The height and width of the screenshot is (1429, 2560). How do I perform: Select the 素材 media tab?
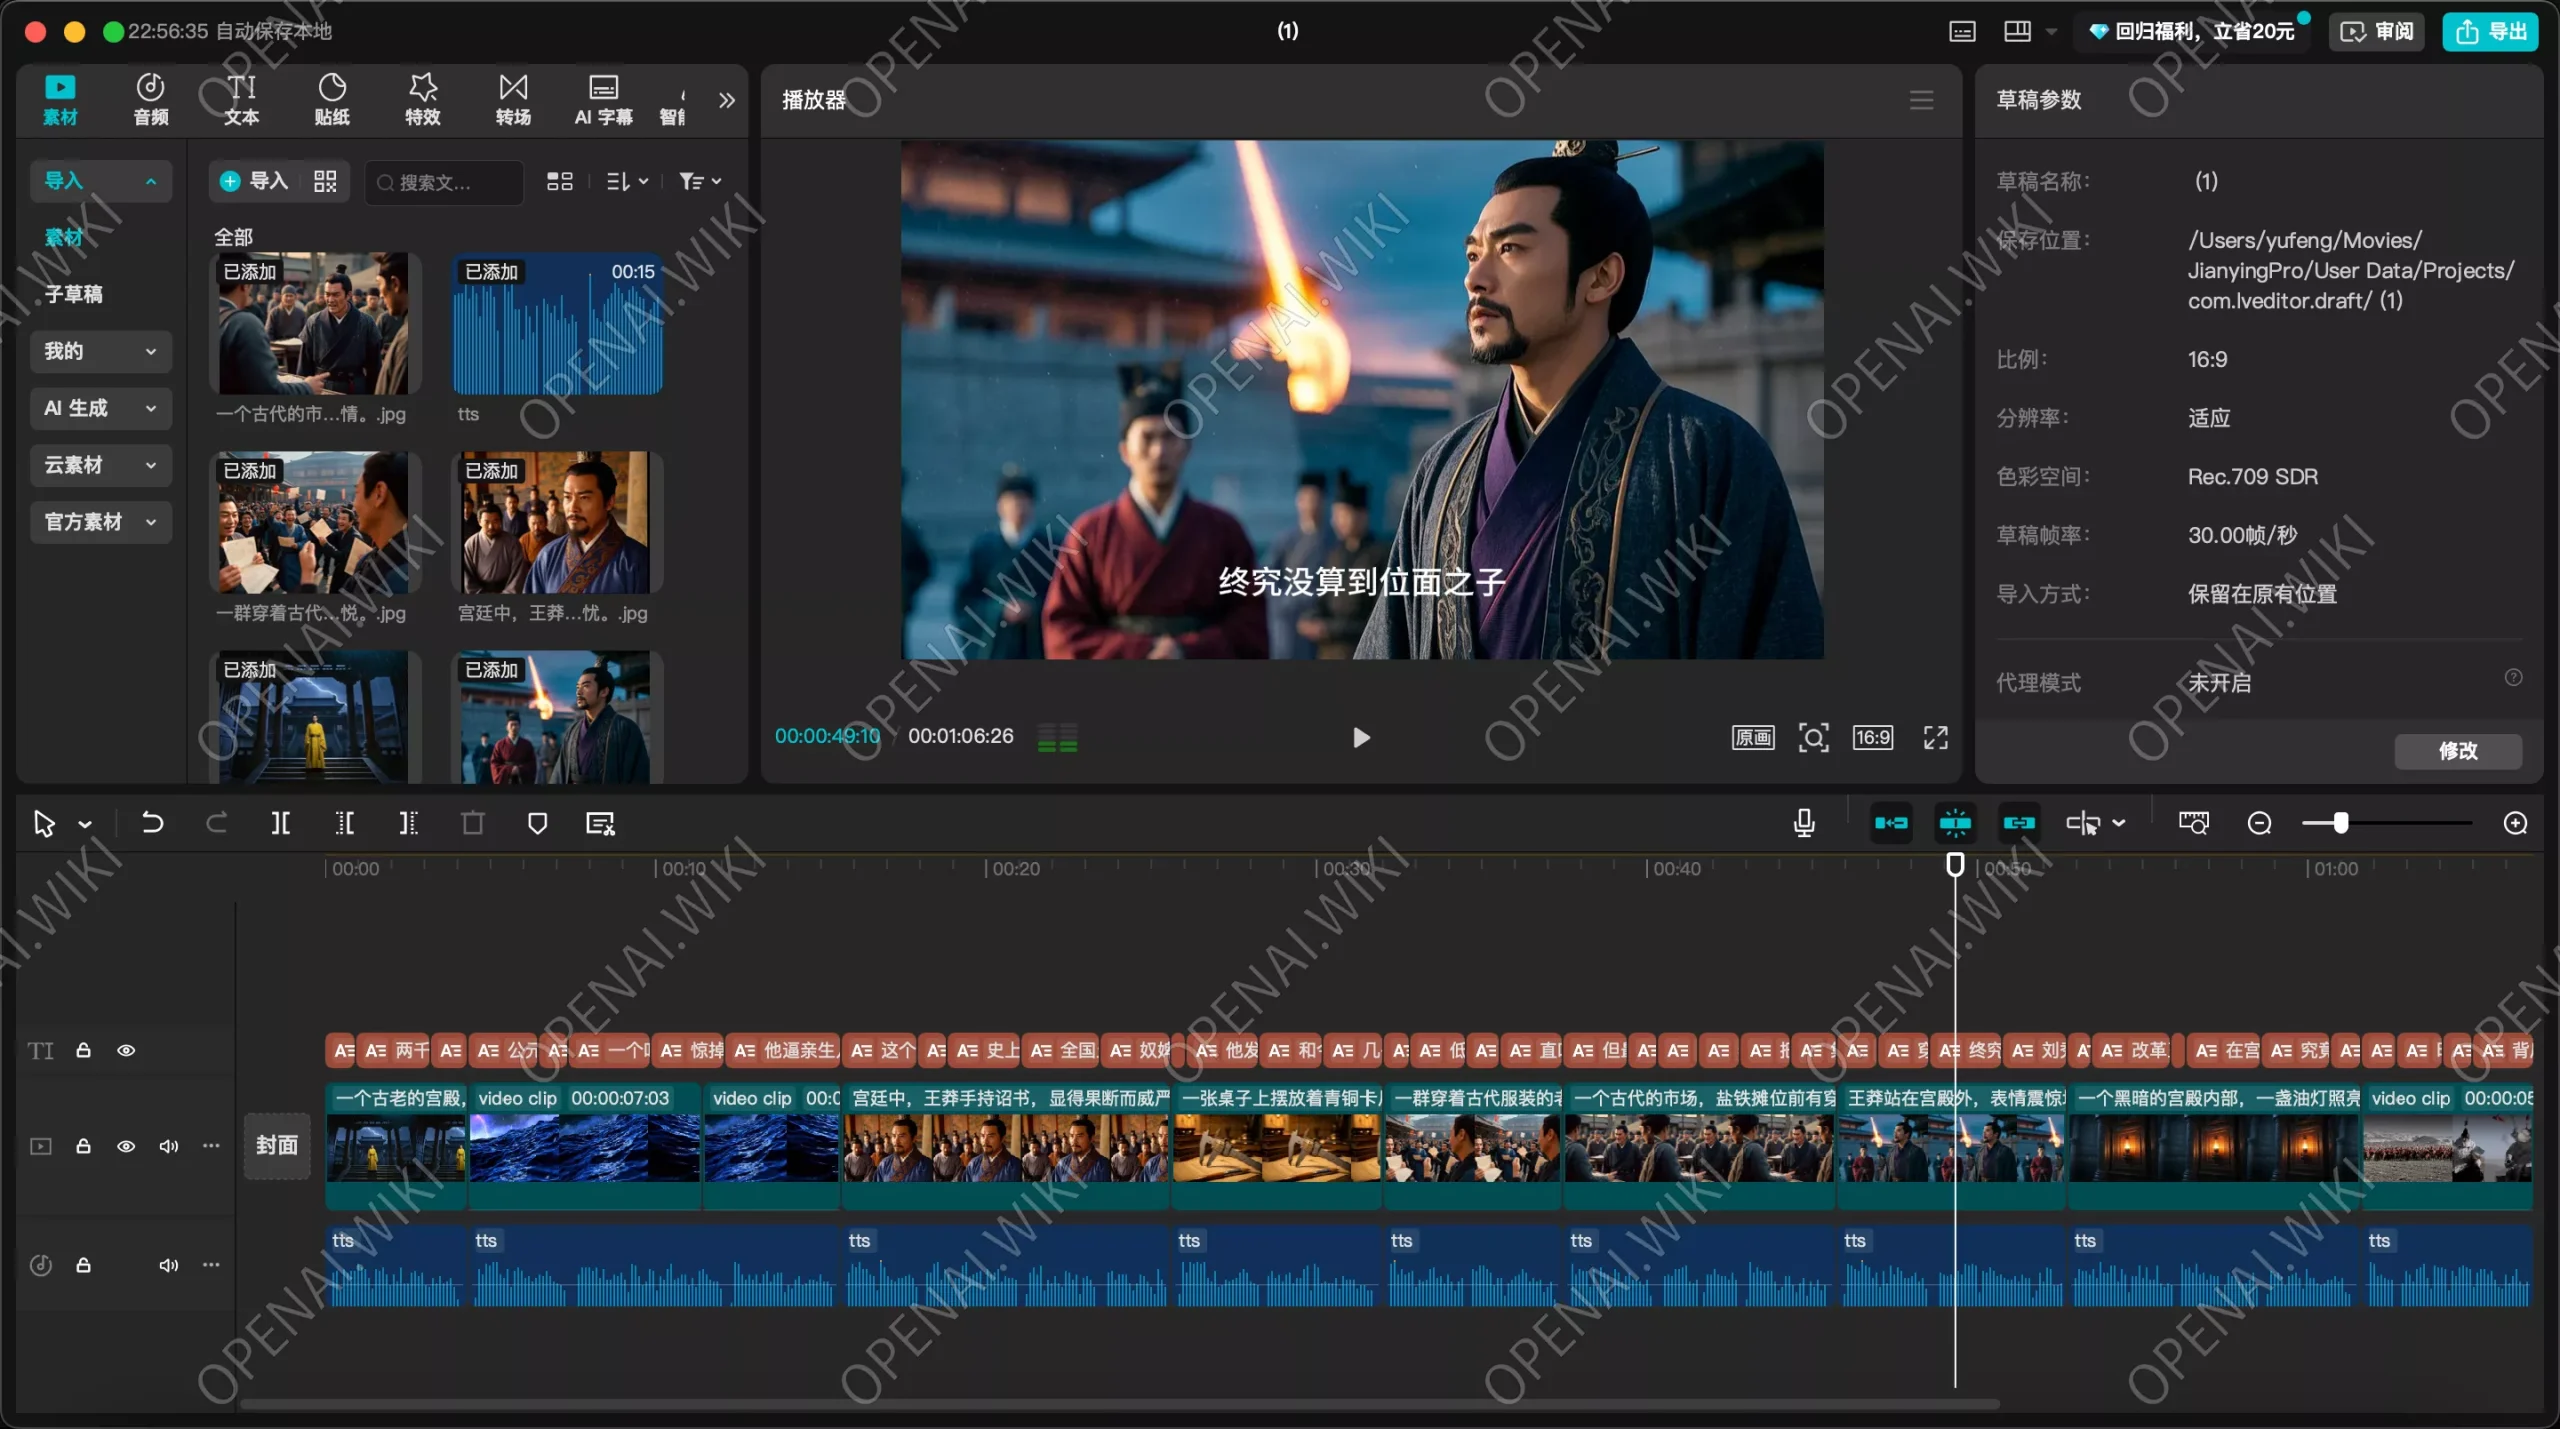pos(60,99)
